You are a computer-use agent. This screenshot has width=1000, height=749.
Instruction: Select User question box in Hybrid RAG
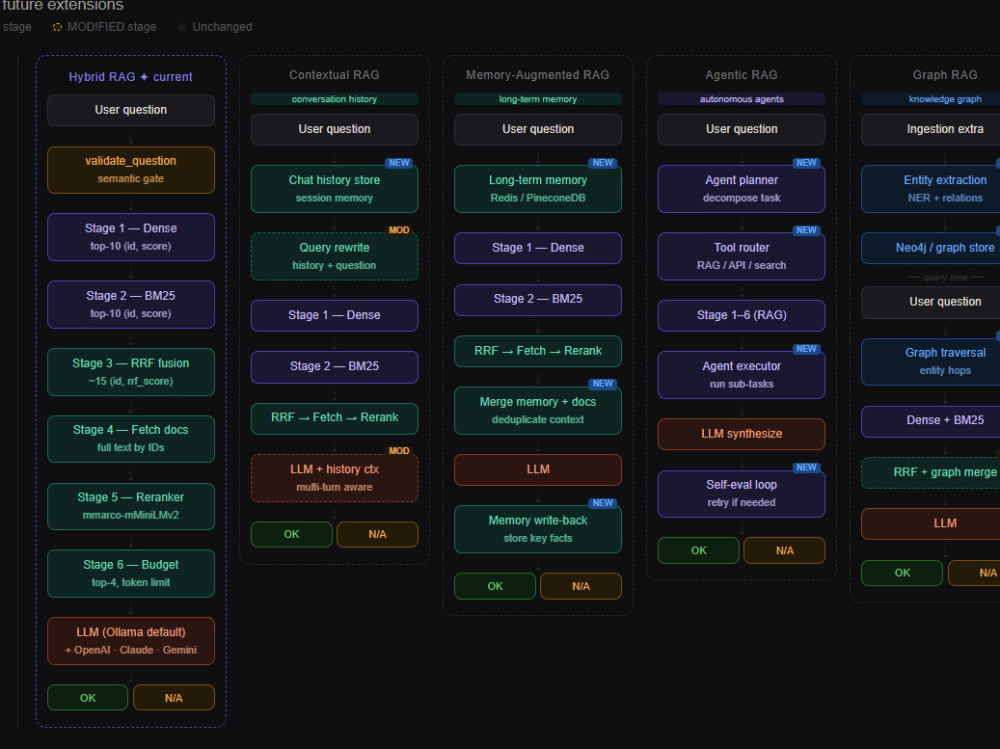(x=131, y=110)
